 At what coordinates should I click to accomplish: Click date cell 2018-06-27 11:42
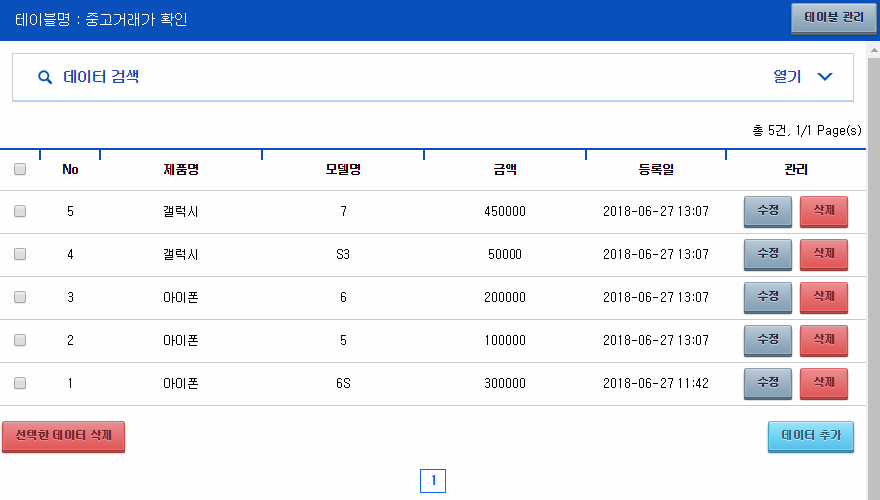656,383
